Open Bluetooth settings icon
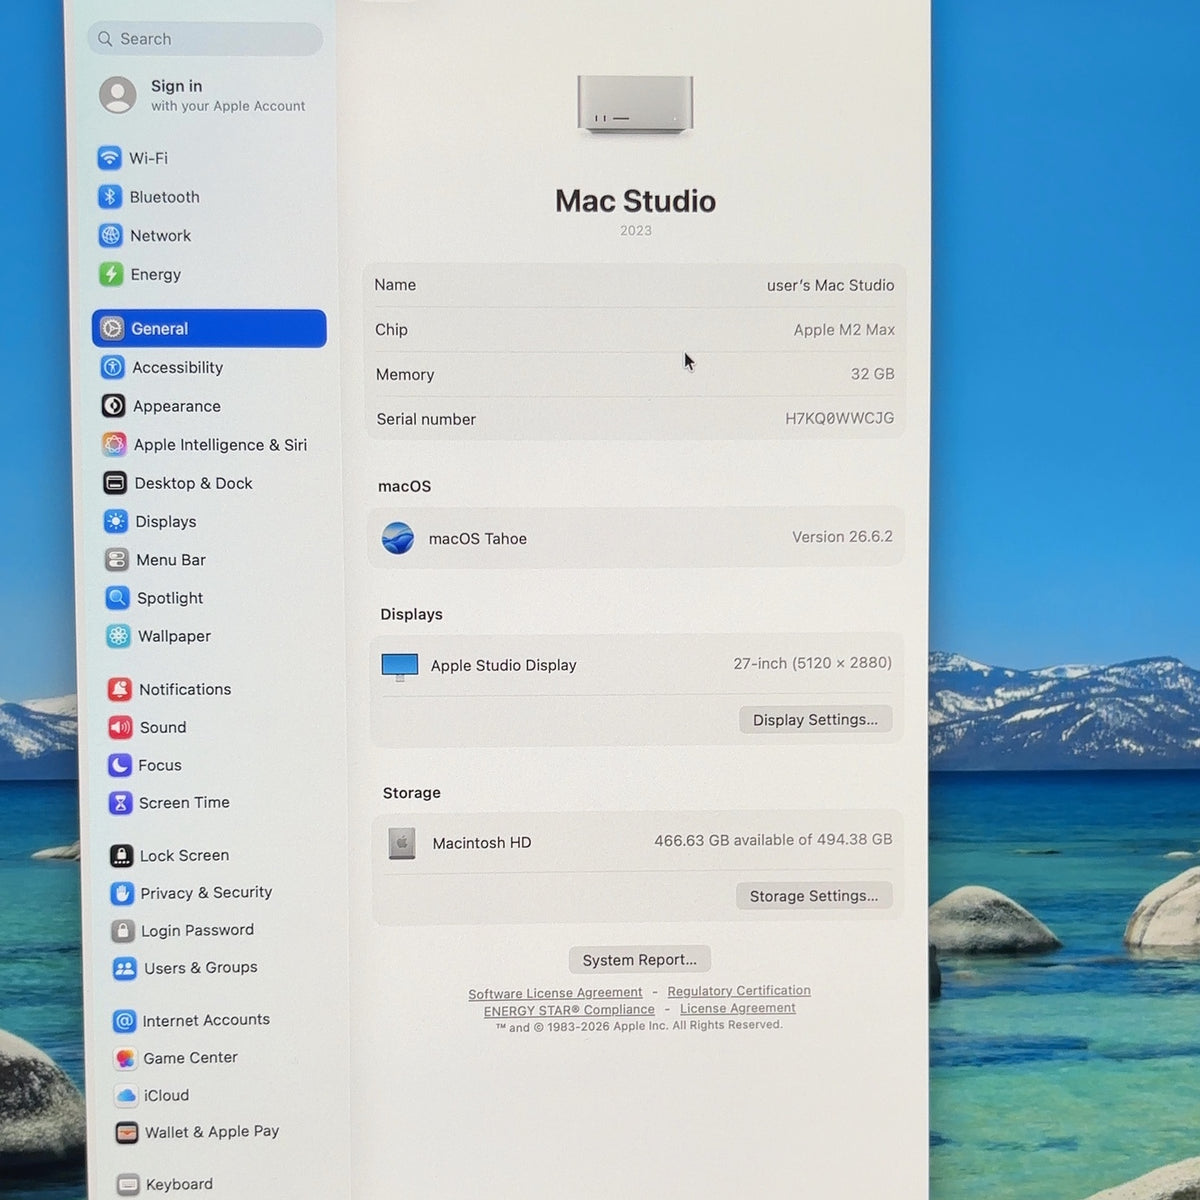 110,197
